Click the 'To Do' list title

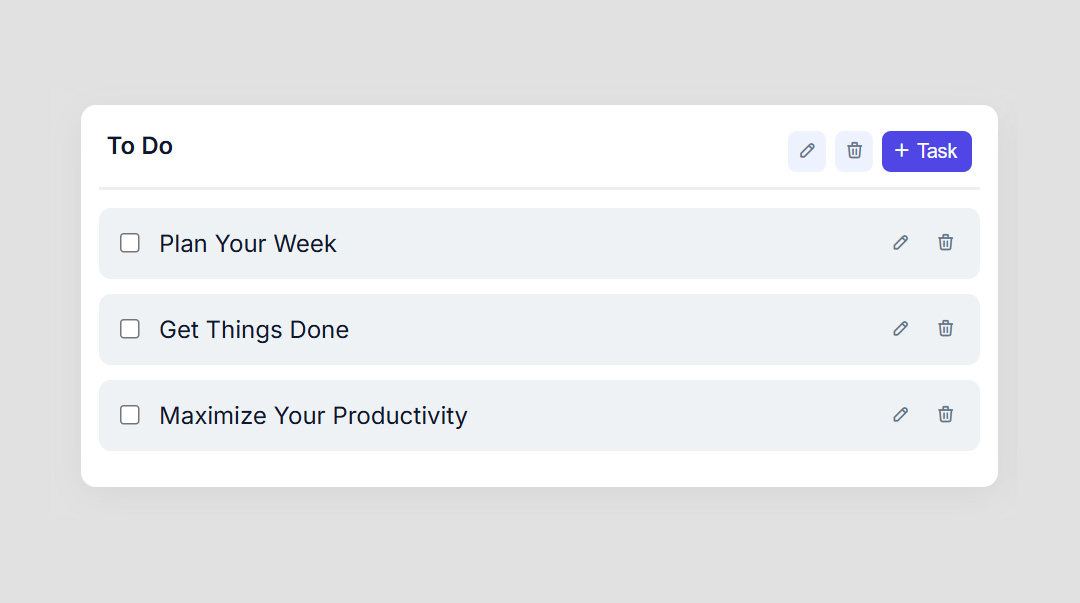[139, 146]
